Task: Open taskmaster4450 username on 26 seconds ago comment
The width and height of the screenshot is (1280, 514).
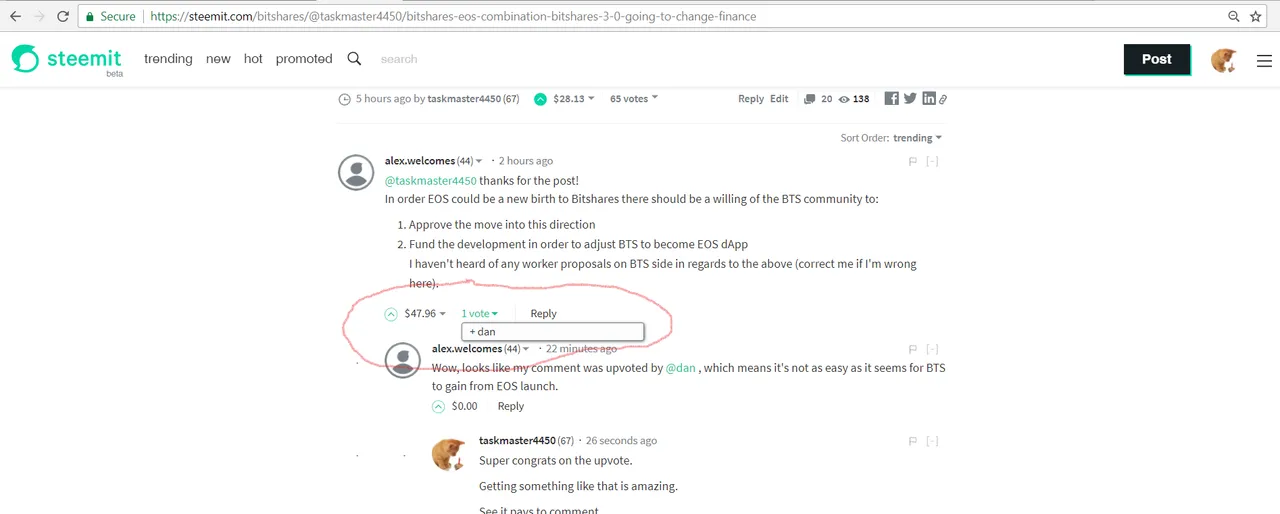Action: (517, 441)
